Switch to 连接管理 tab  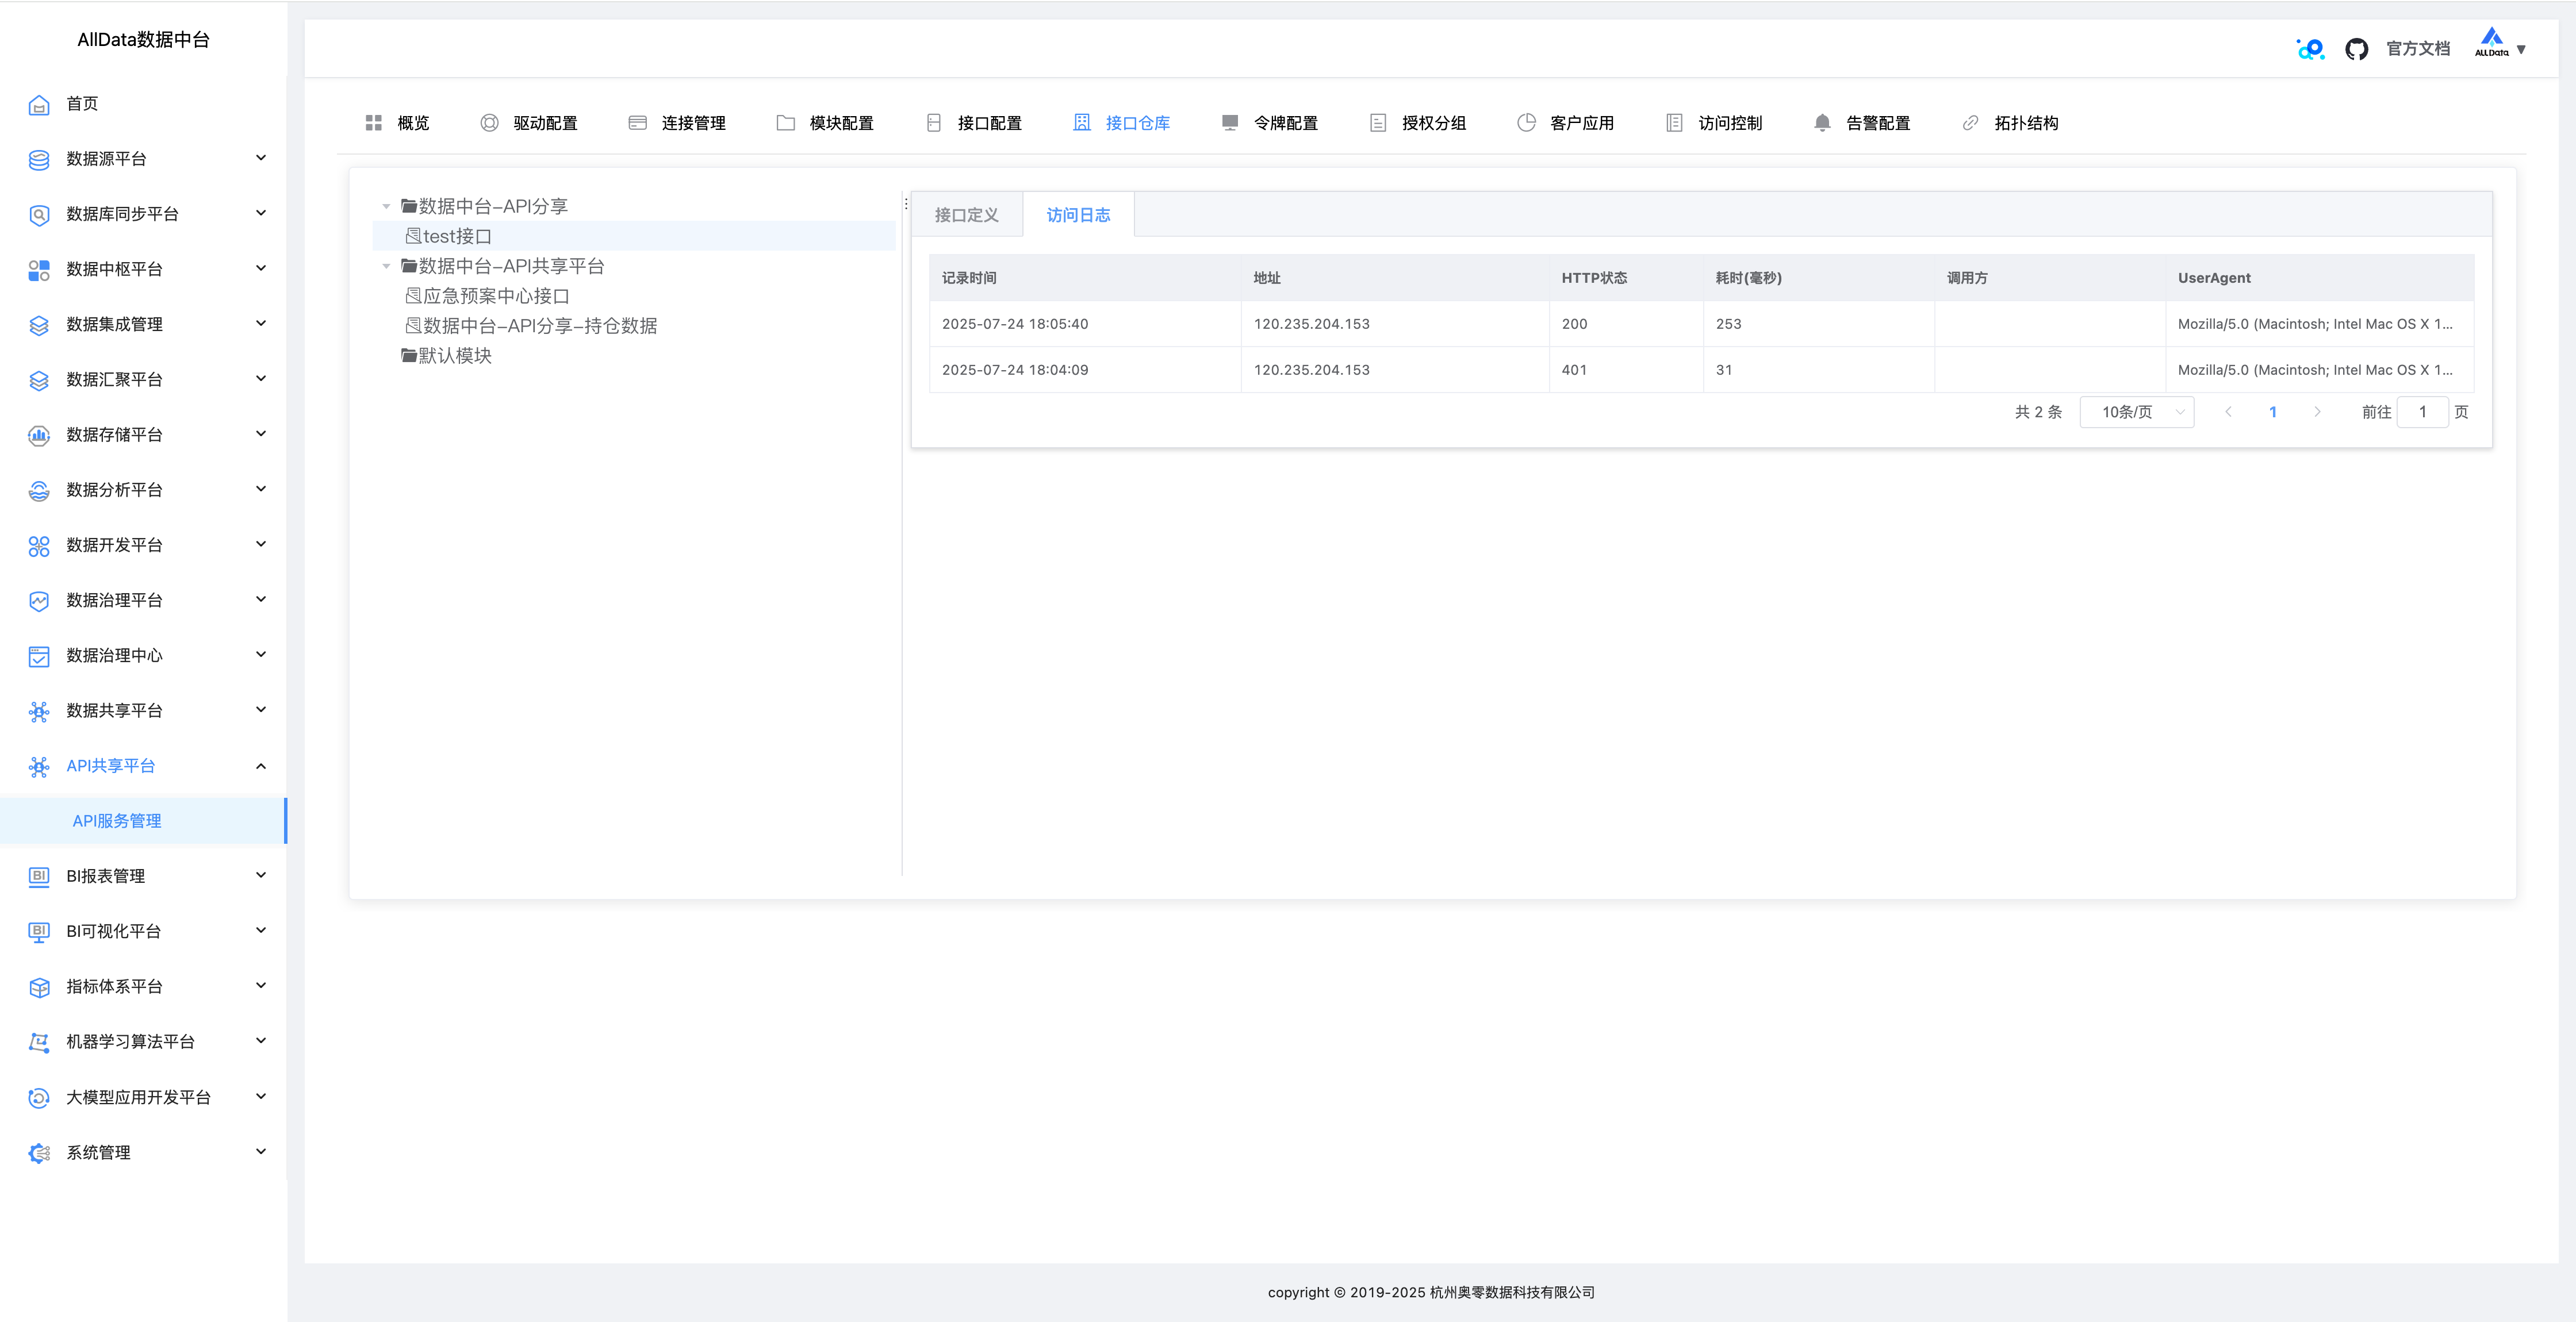click(677, 123)
